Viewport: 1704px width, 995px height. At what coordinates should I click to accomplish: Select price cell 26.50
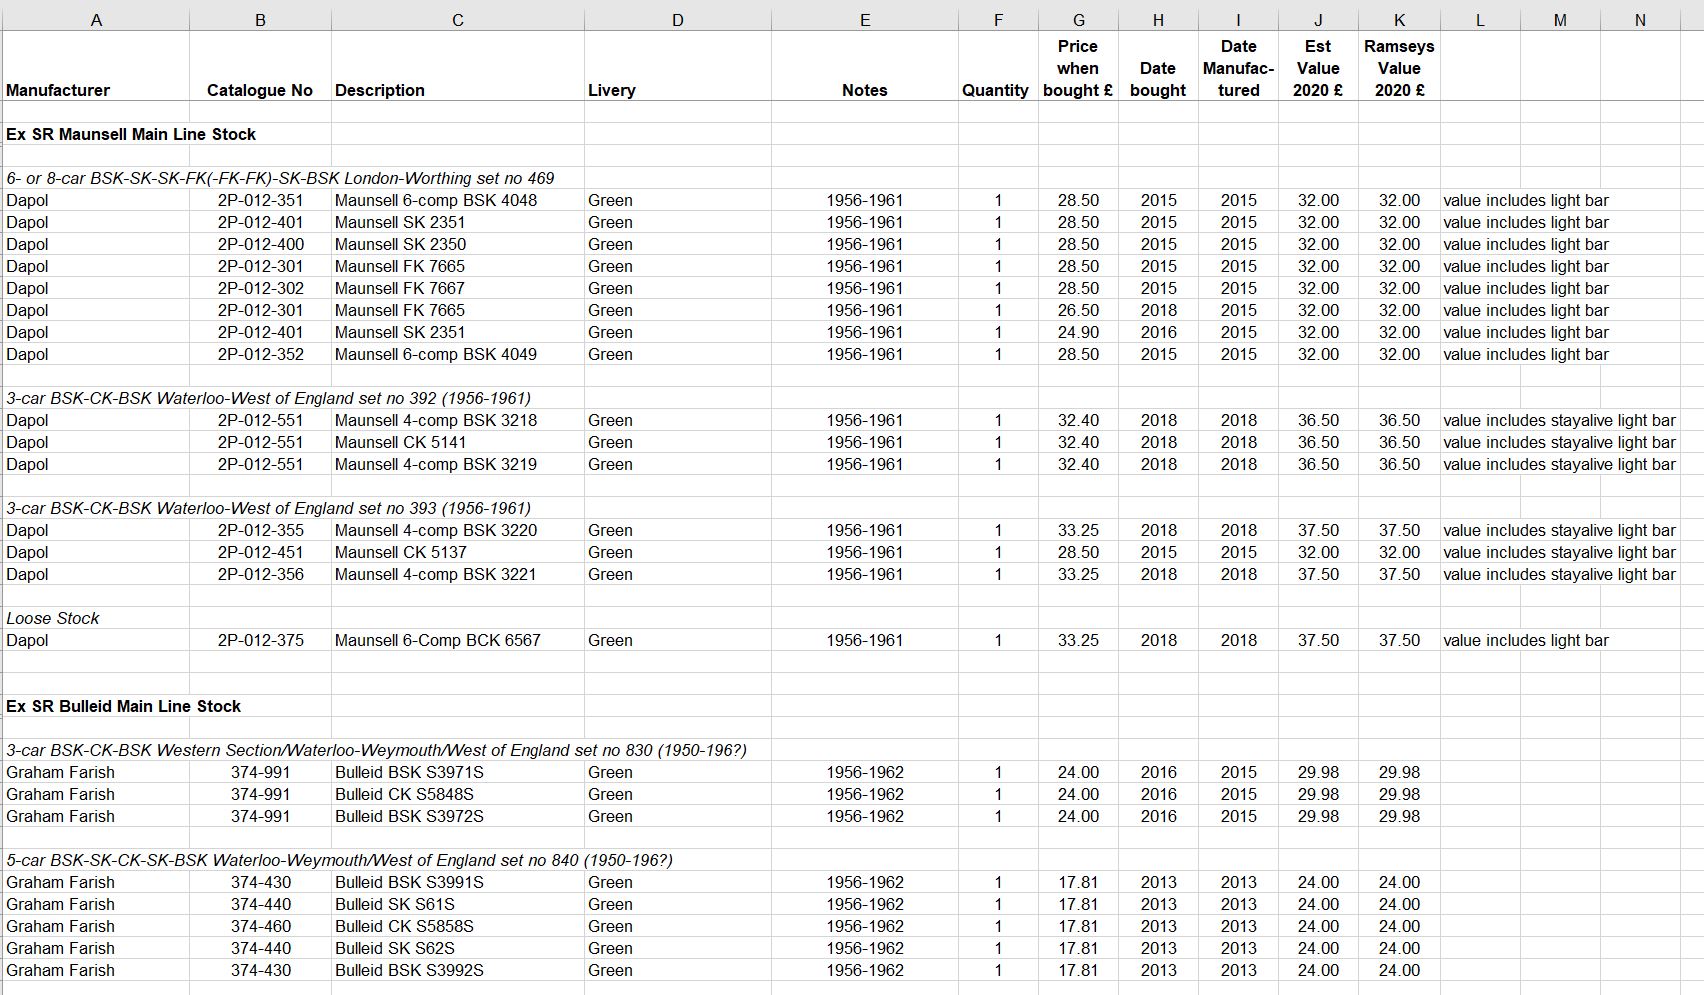1078,310
